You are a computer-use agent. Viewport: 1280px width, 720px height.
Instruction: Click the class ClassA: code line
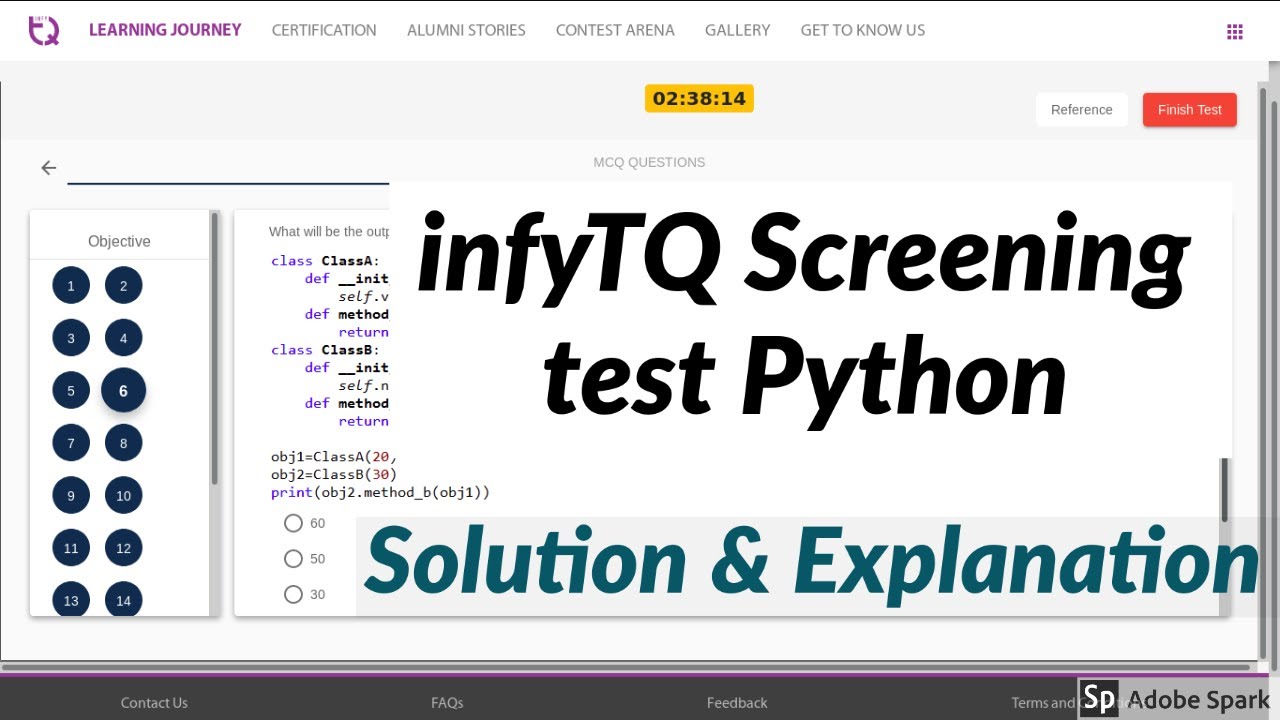(325, 261)
